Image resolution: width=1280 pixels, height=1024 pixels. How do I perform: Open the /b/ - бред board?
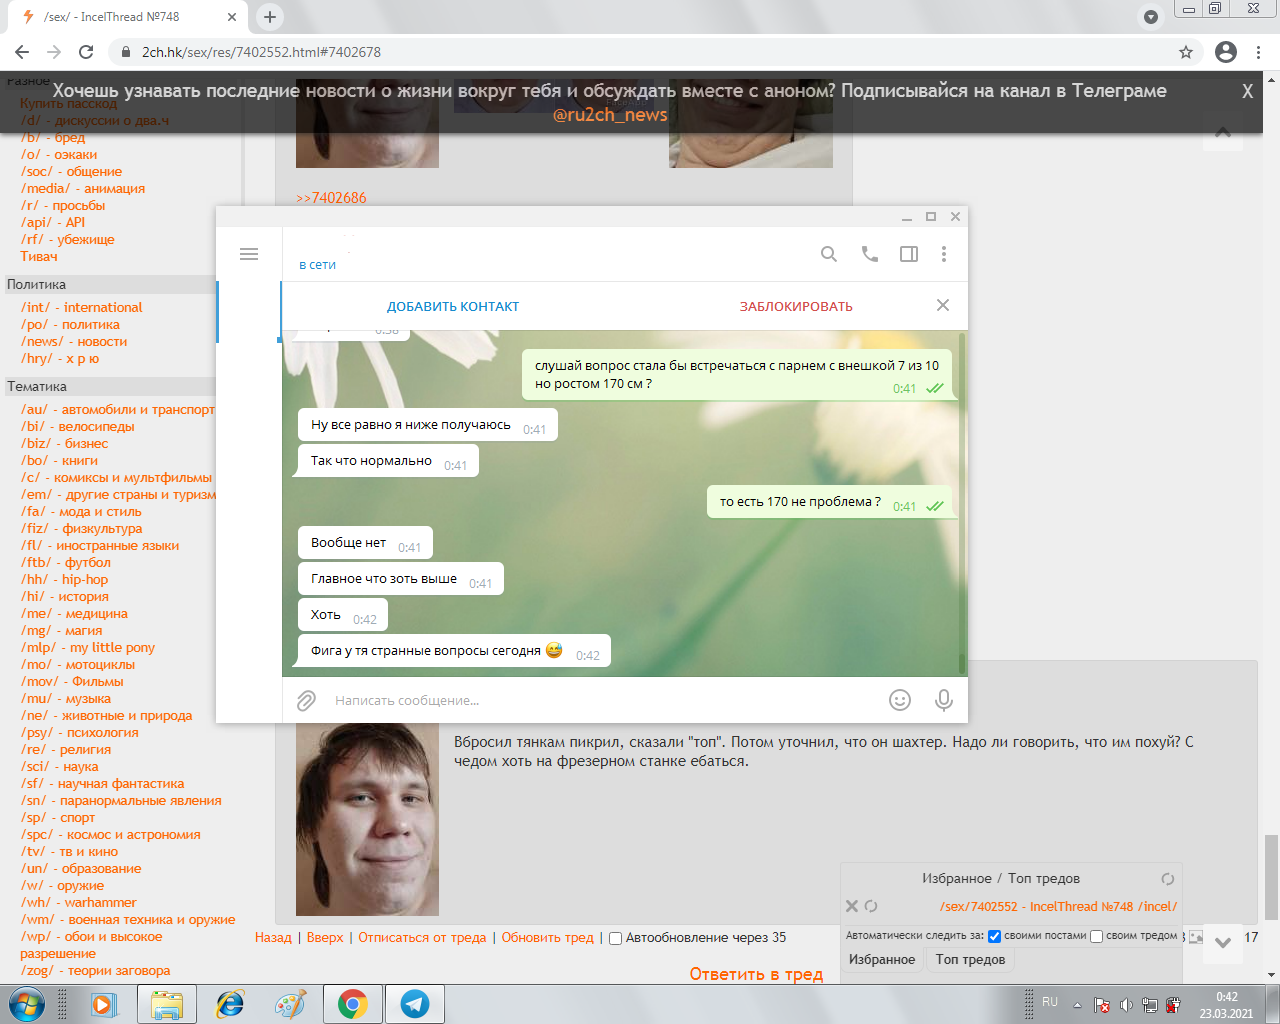(x=53, y=138)
